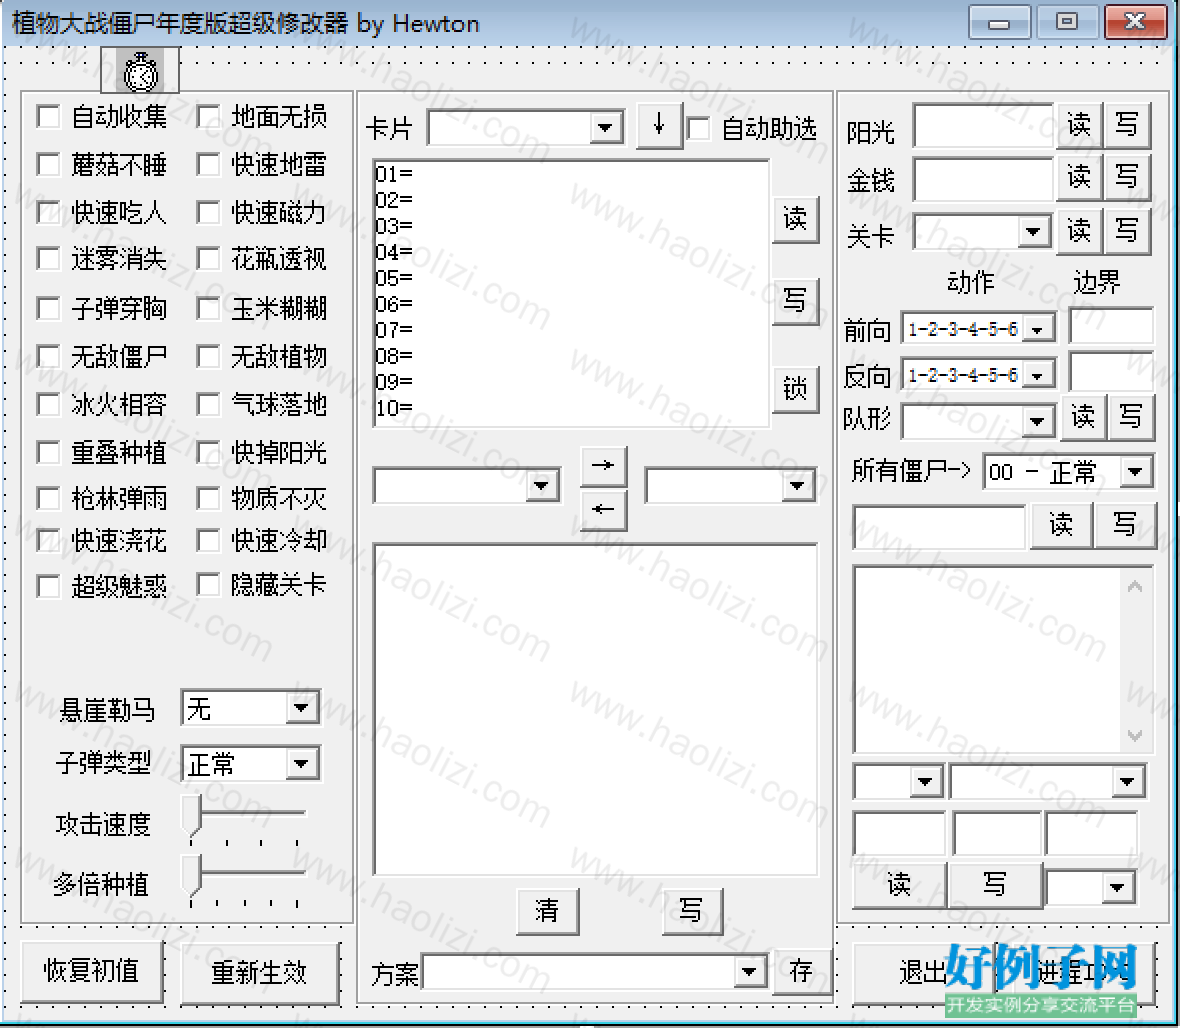This screenshot has height=1028, width=1180.
Task: Click the 清 clear button
Action: (x=548, y=911)
